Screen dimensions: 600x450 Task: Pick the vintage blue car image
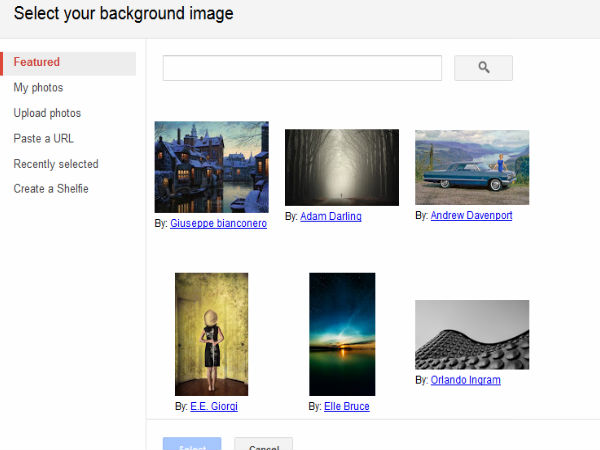pyautogui.click(x=472, y=167)
